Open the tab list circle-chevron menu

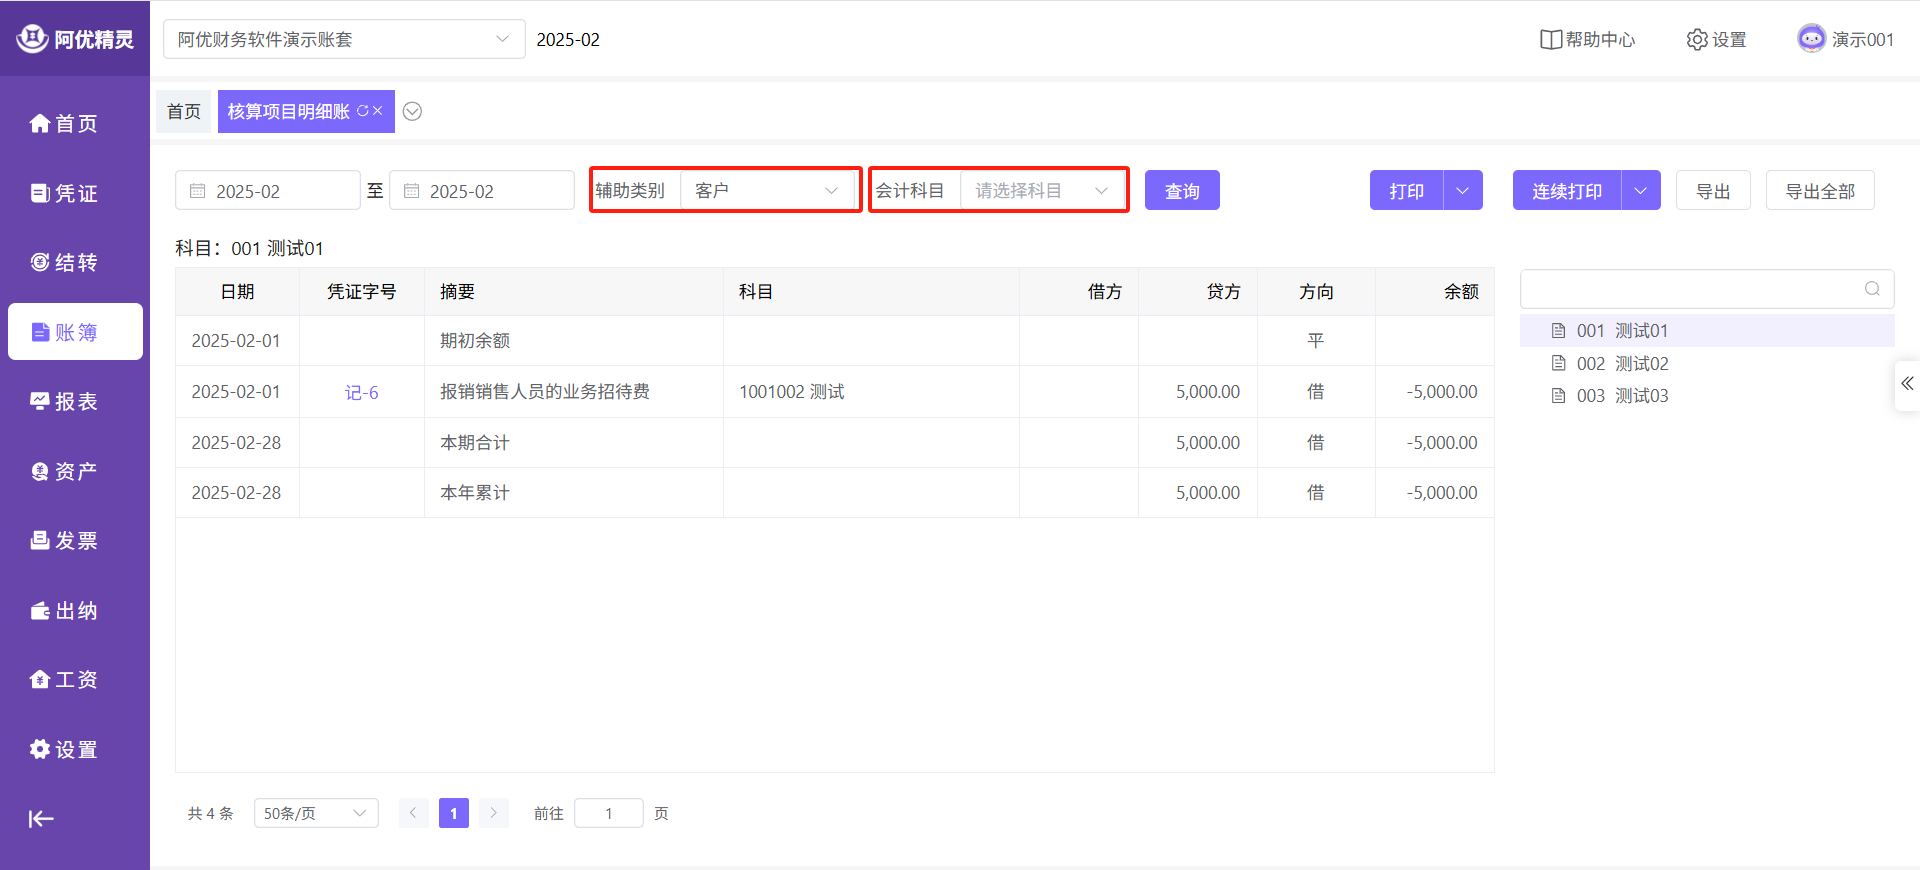pyautogui.click(x=412, y=111)
